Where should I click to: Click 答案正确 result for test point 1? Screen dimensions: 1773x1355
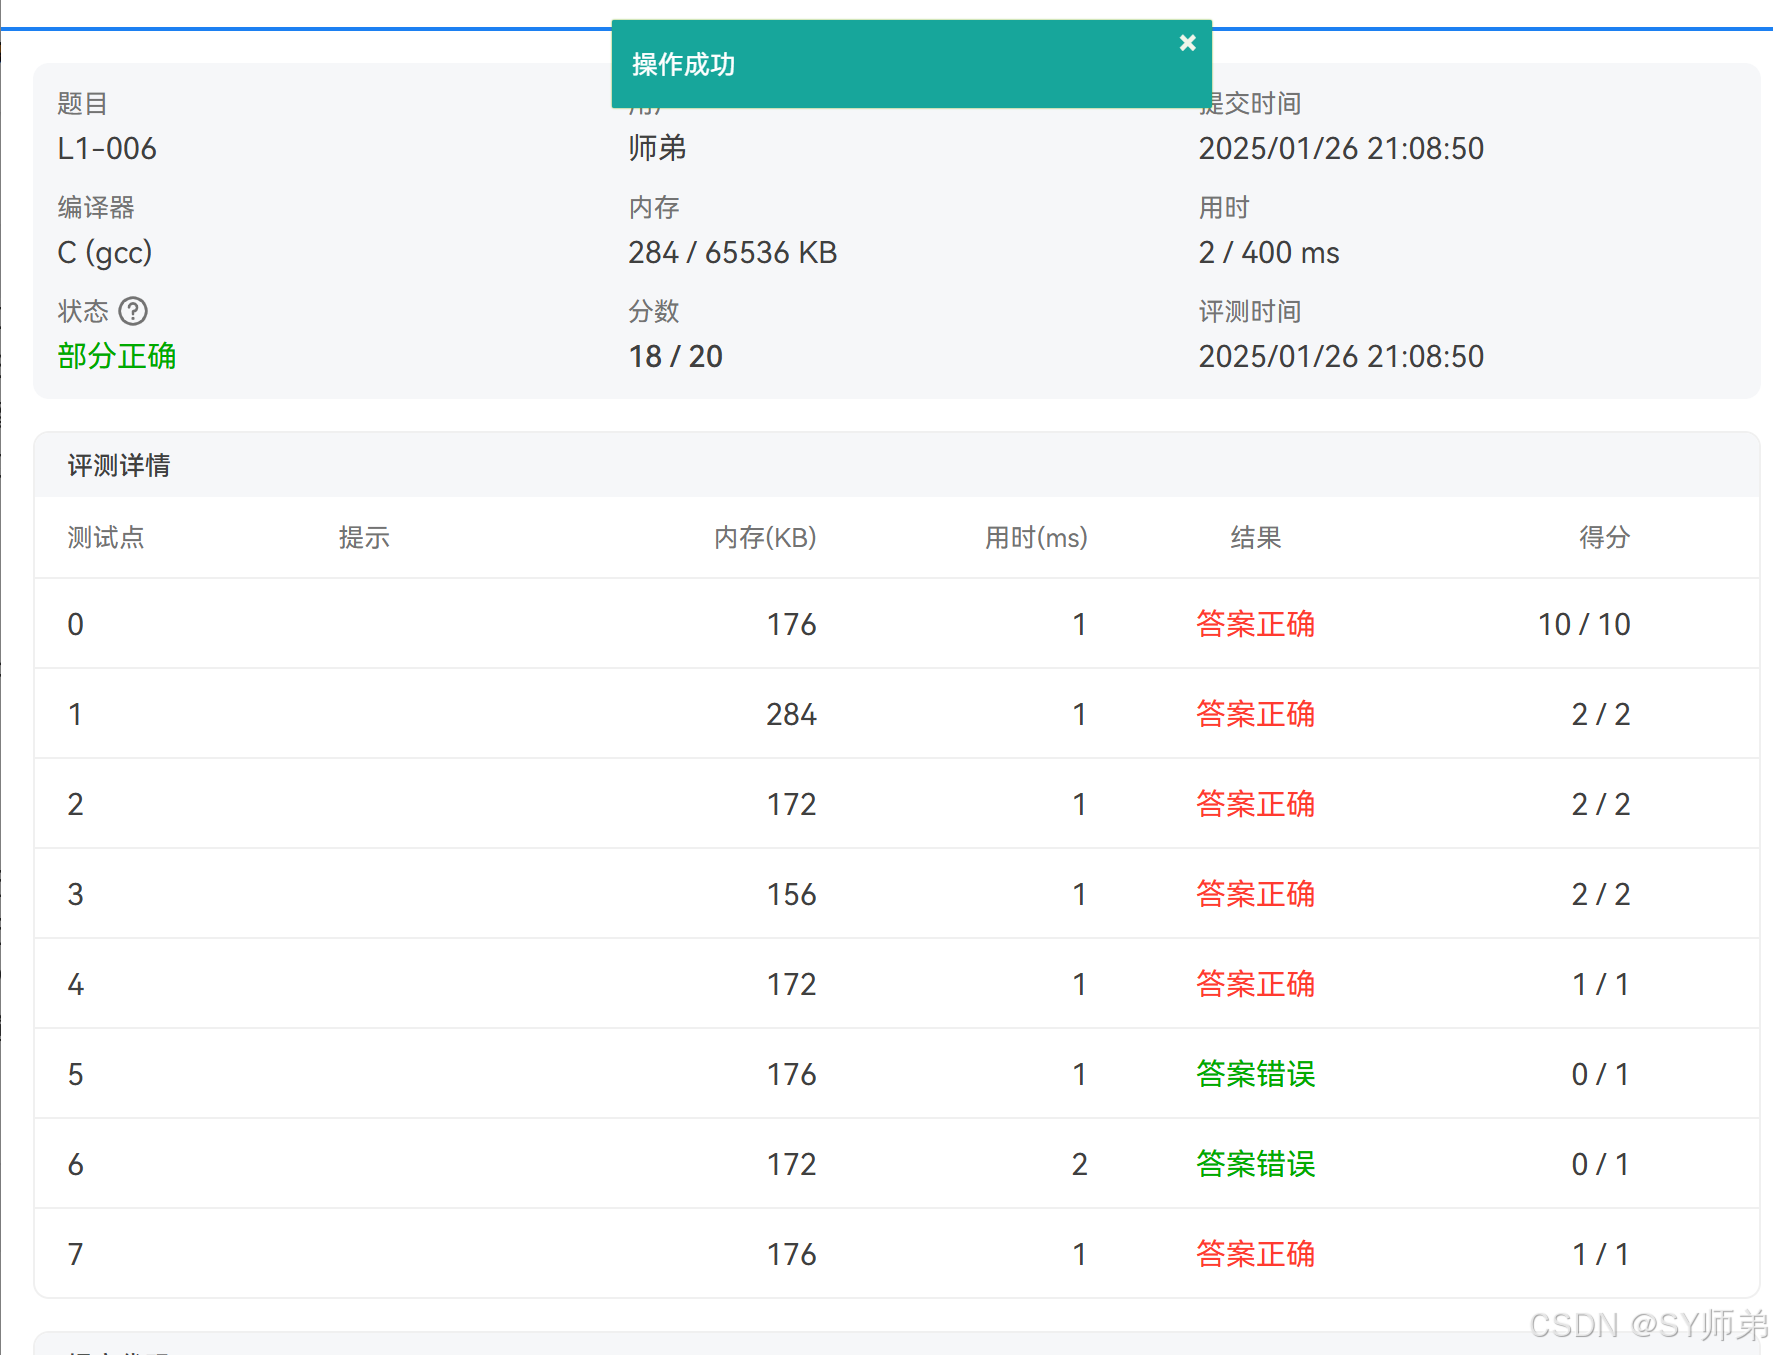(x=1256, y=714)
